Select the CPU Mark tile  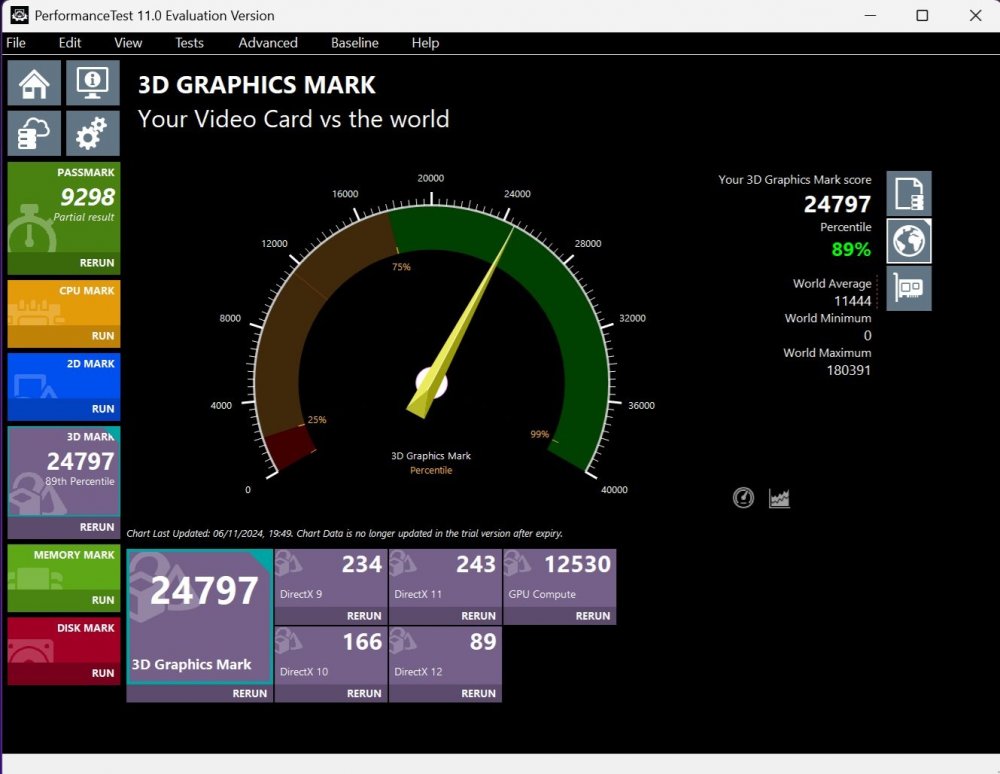(64, 303)
